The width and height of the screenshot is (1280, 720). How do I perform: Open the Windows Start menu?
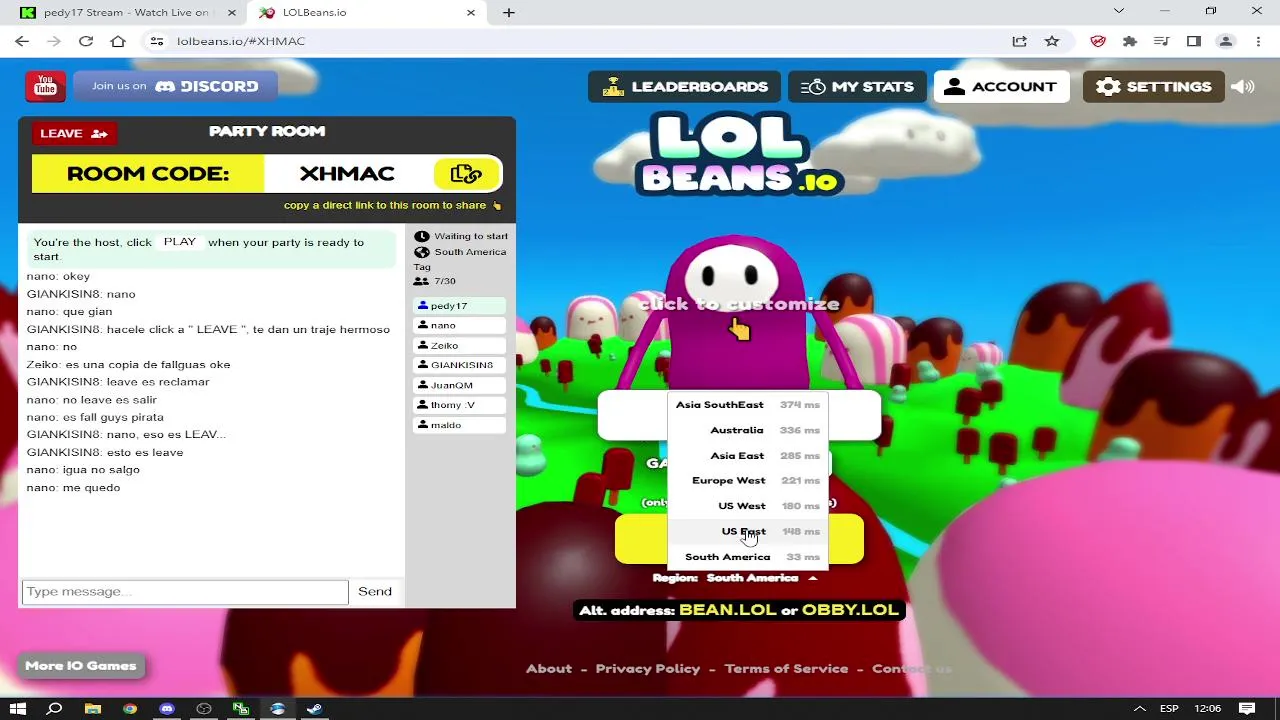[18, 709]
